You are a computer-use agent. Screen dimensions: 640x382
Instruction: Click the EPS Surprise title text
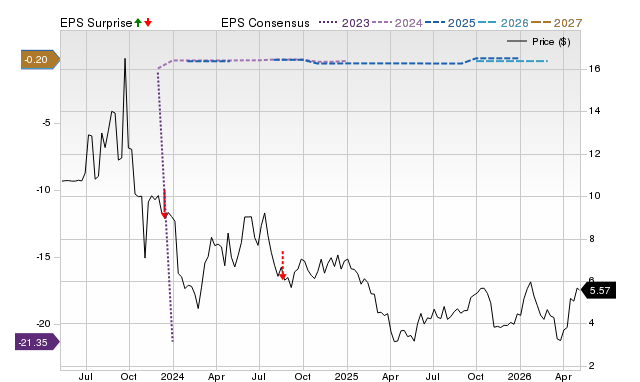(x=96, y=23)
